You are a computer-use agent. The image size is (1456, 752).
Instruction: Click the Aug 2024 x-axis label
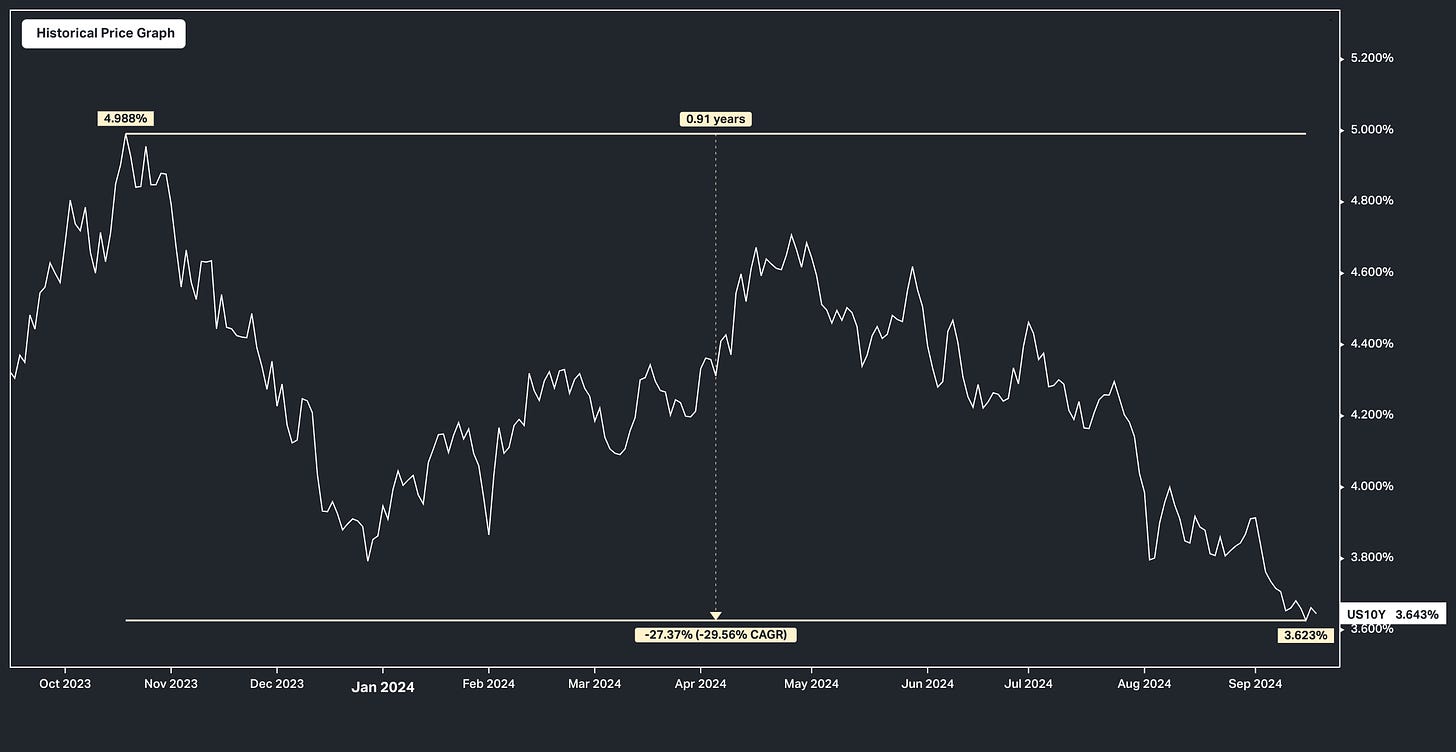coord(1144,684)
